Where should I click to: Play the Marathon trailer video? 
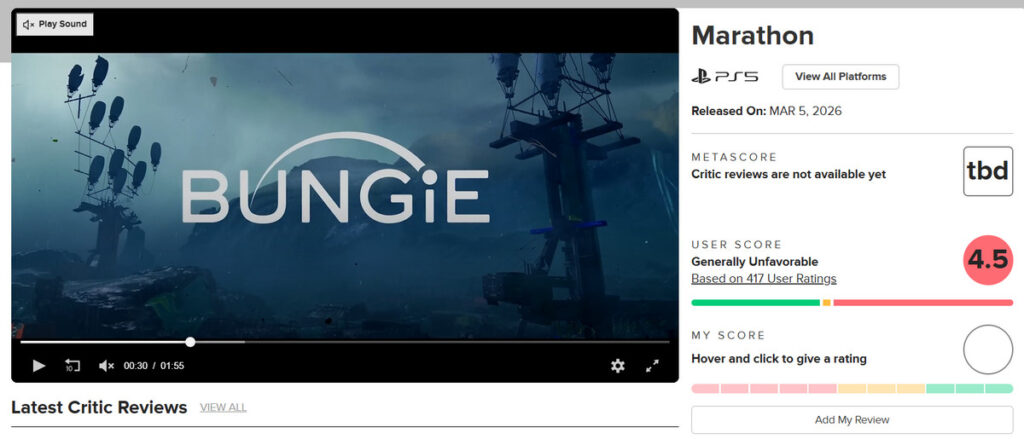(39, 366)
